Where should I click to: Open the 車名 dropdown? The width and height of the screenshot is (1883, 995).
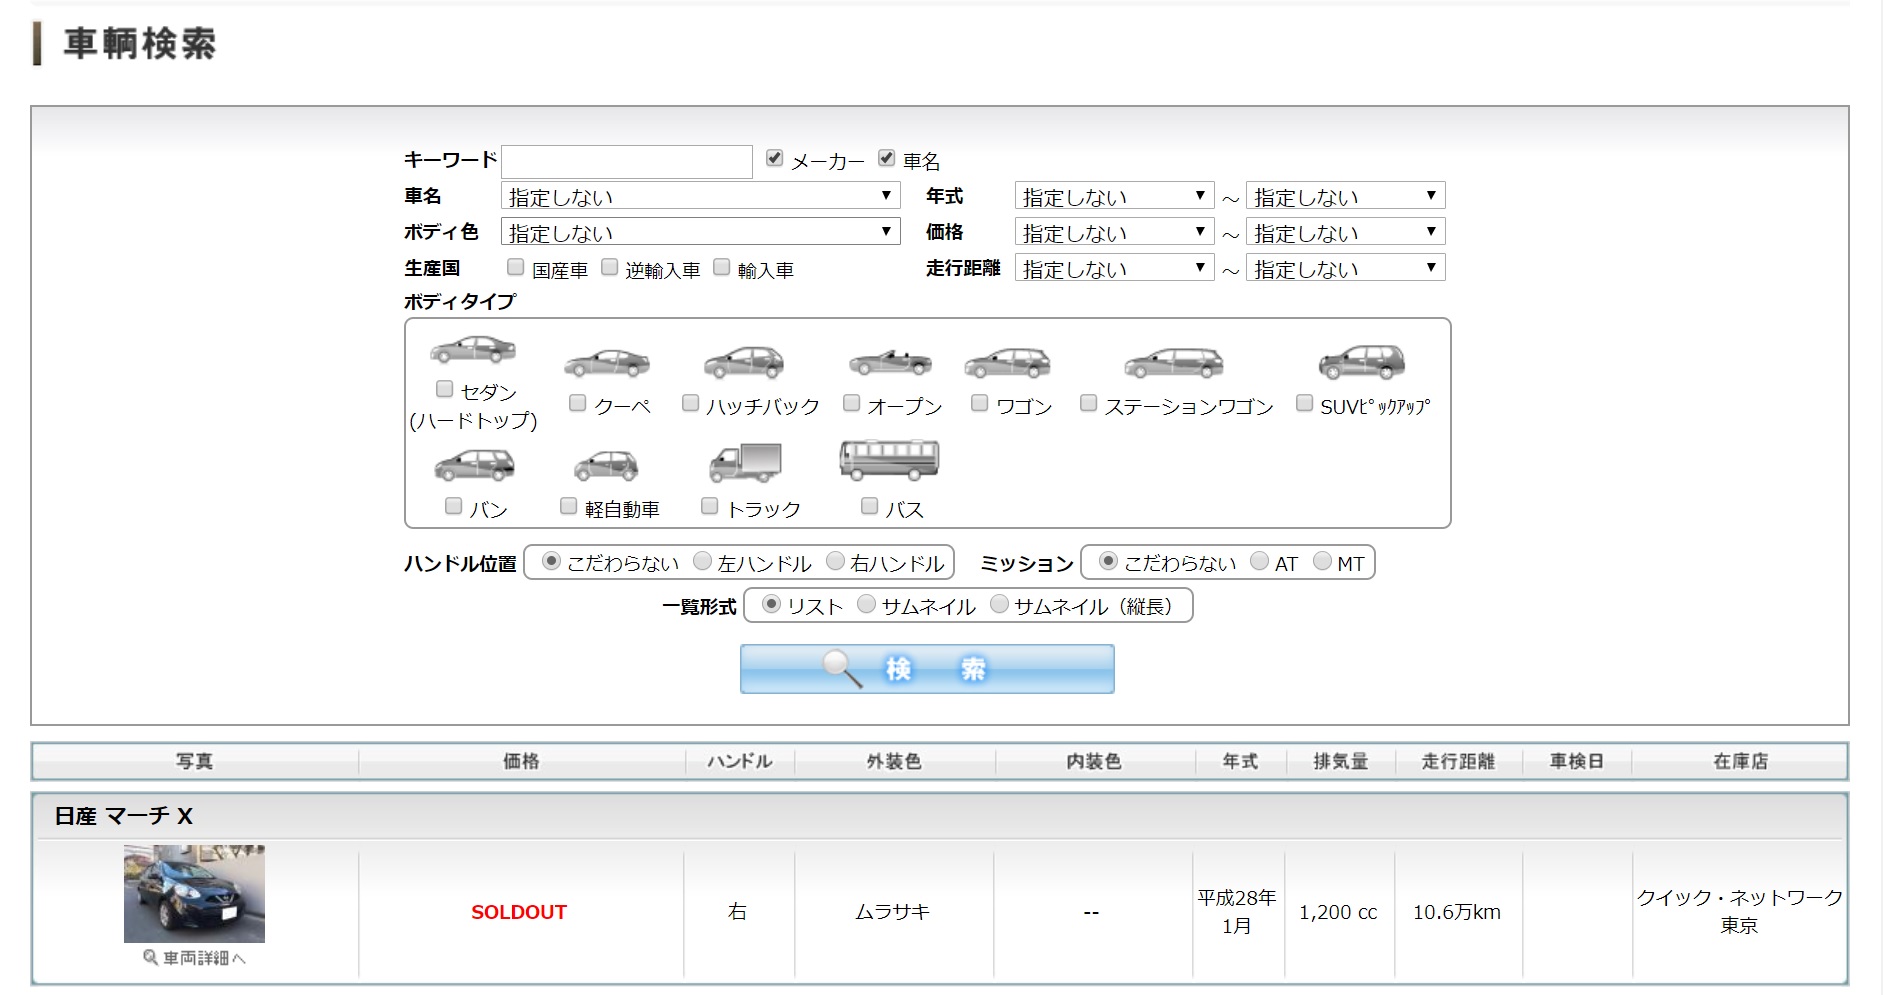pyautogui.click(x=700, y=196)
